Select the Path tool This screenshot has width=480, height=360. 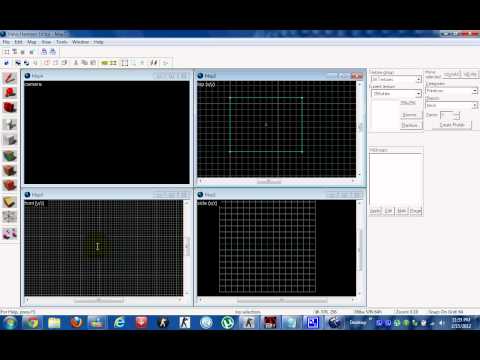(x=10, y=233)
